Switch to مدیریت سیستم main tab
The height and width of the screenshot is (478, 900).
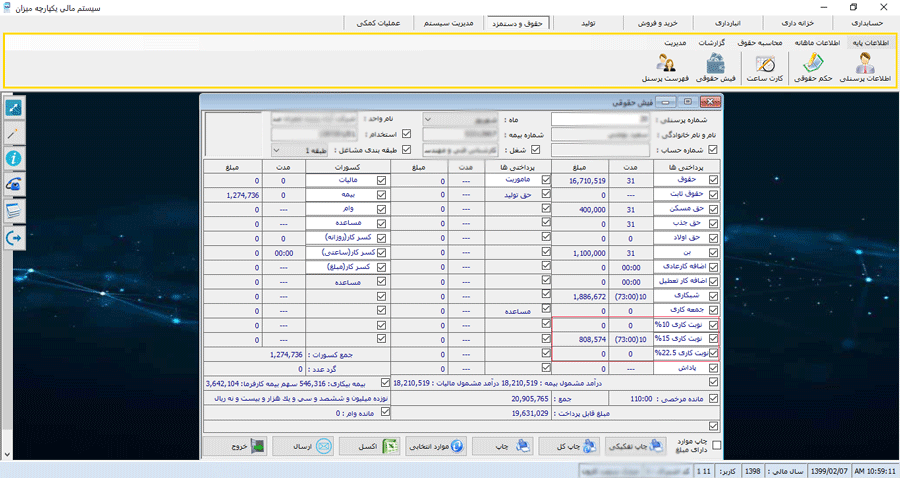449,23
